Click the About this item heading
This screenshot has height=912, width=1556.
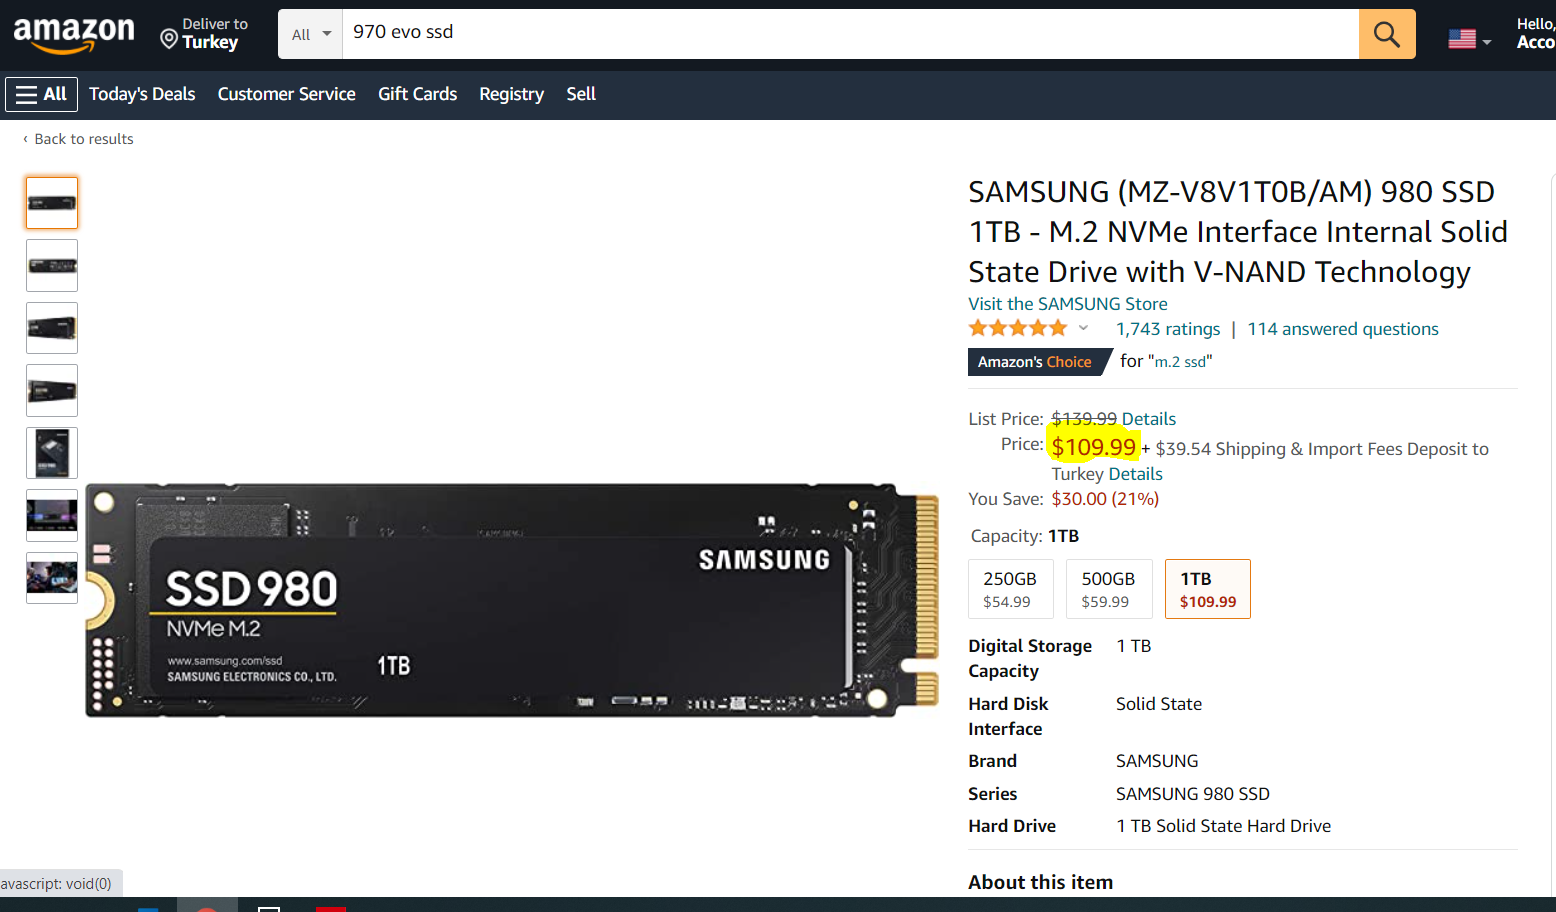(1040, 882)
